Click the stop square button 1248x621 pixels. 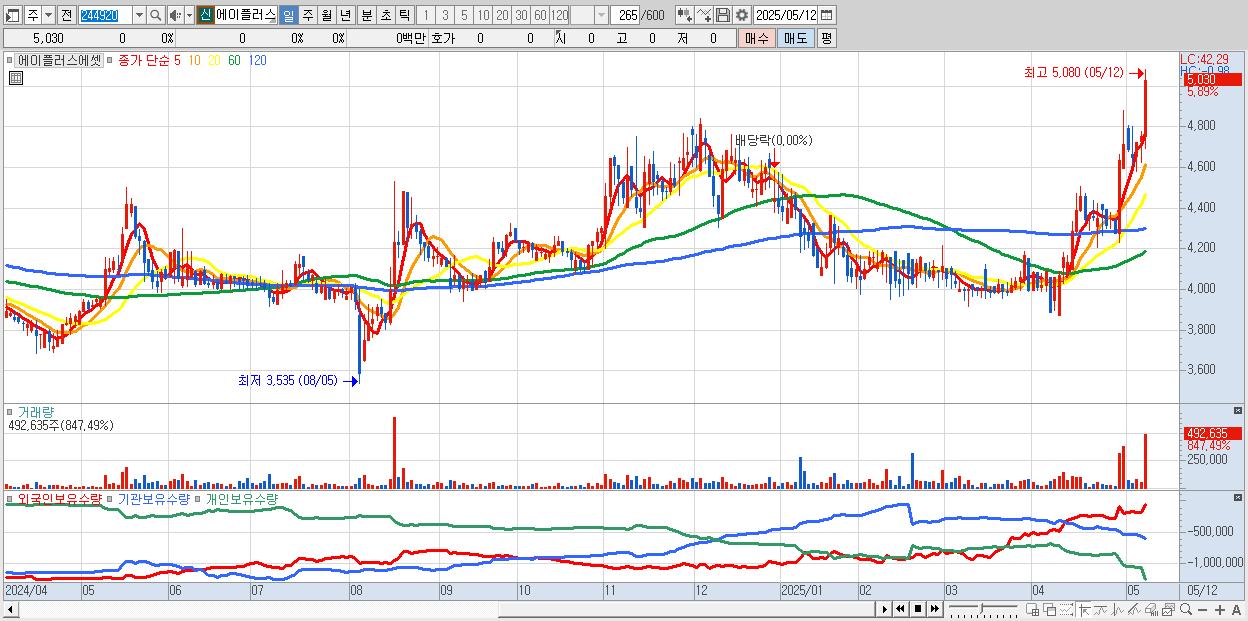pyautogui.click(x=917, y=609)
